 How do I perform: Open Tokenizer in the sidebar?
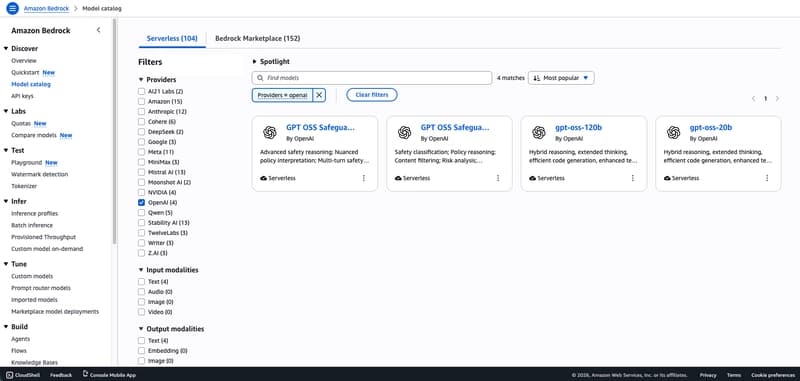point(24,186)
